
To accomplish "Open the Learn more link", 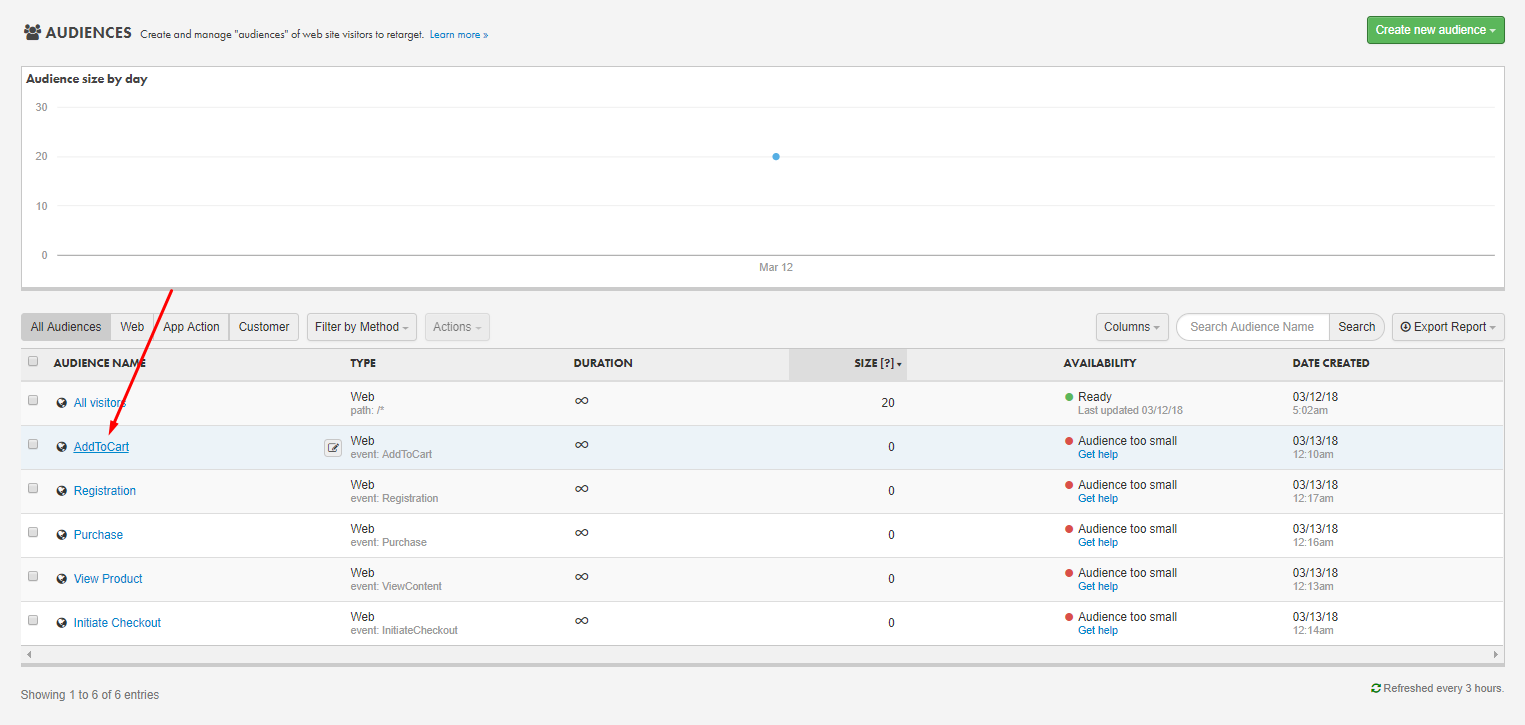I will pos(459,35).
